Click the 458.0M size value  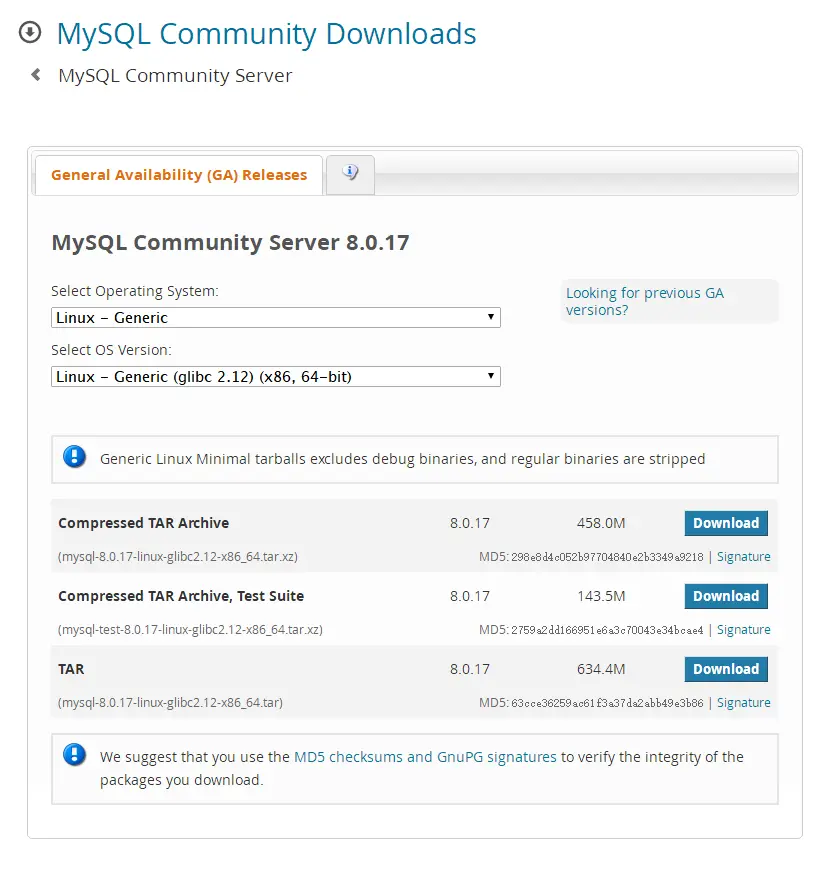601,523
